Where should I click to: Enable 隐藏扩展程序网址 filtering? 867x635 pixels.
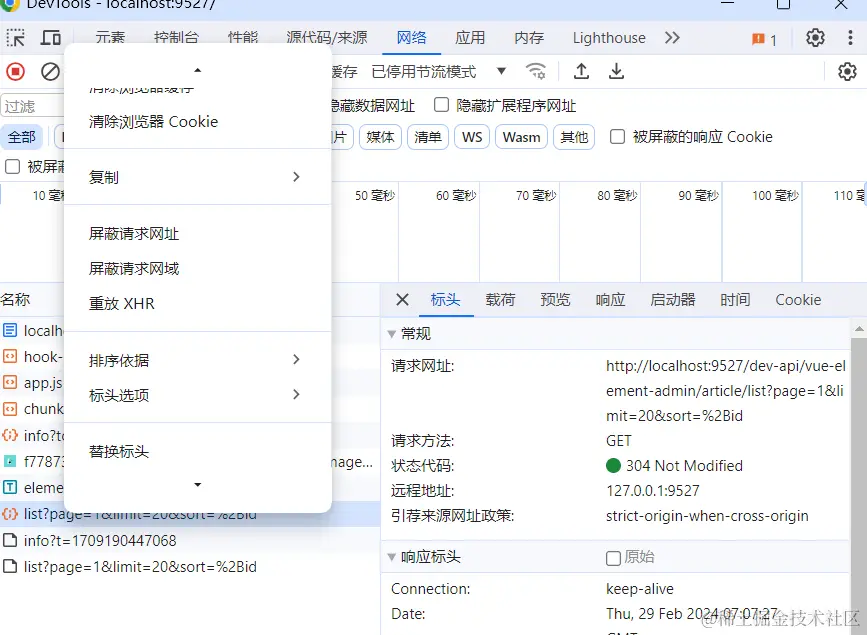pyautogui.click(x=438, y=104)
